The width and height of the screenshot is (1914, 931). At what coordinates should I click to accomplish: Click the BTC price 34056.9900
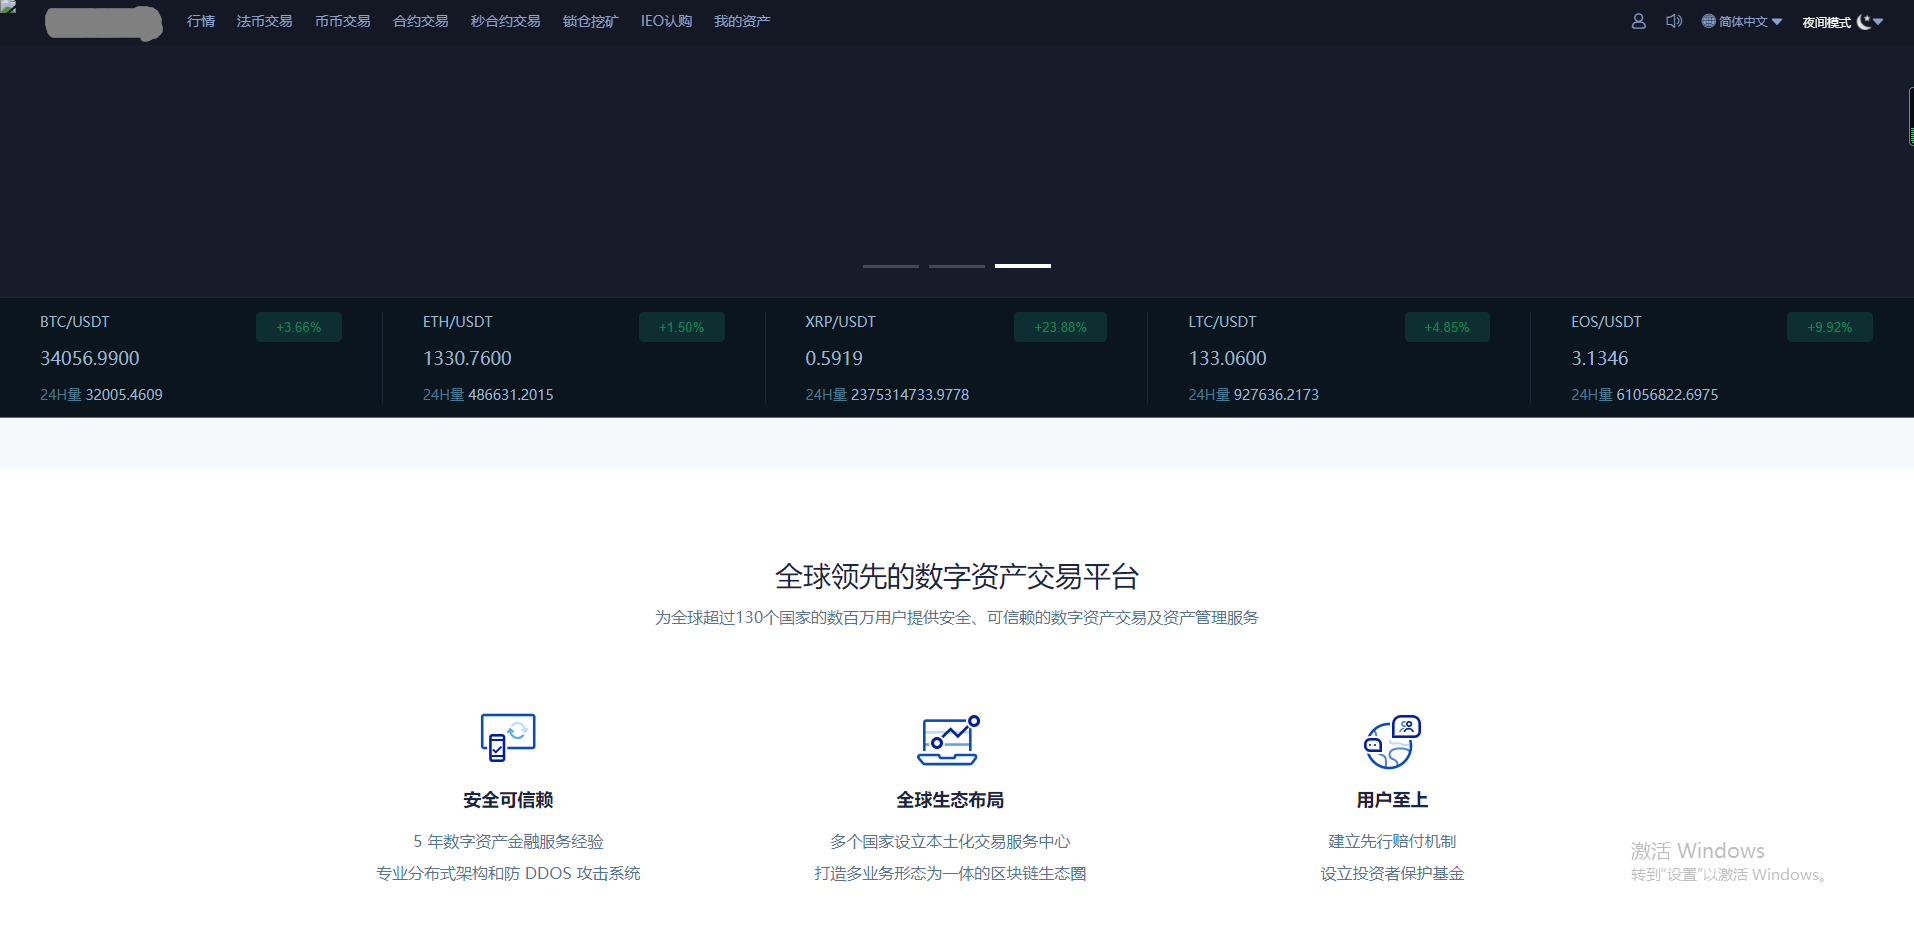[90, 358]
